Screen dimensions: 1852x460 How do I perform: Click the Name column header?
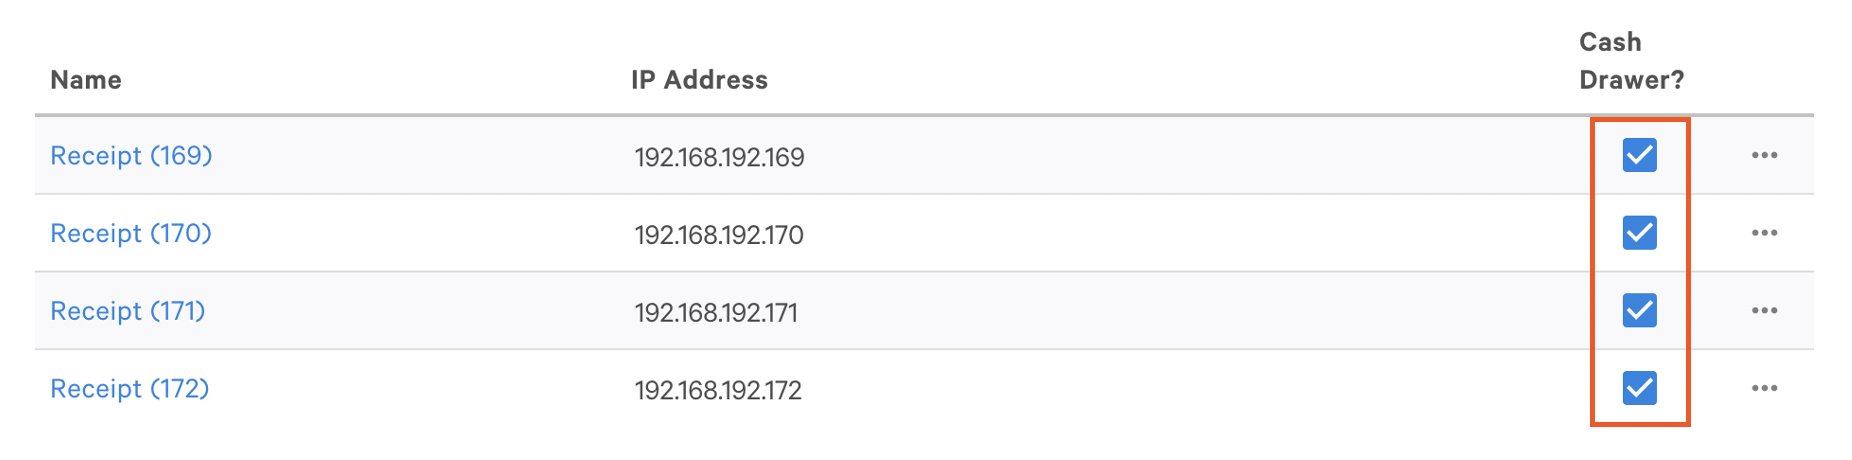[x=86, y=80]
